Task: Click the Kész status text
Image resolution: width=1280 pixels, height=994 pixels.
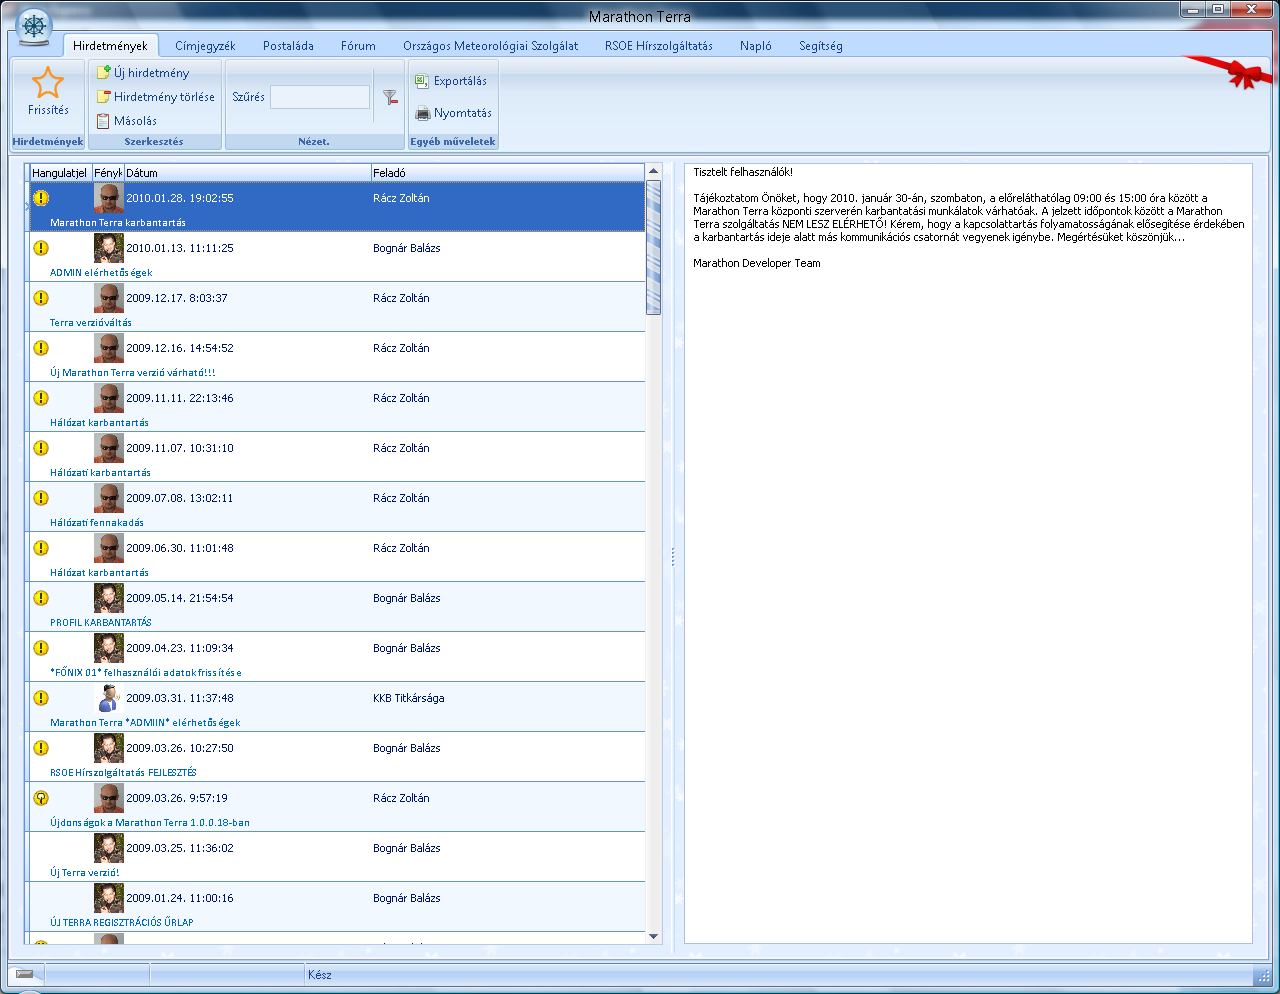Action: click(x=319, y=975)
